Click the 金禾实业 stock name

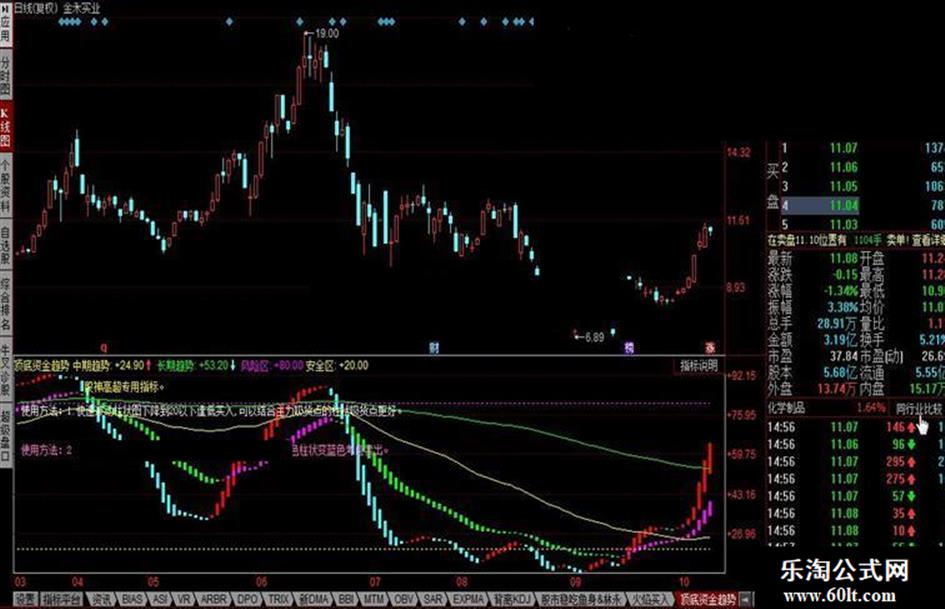(x=81, y=8)
